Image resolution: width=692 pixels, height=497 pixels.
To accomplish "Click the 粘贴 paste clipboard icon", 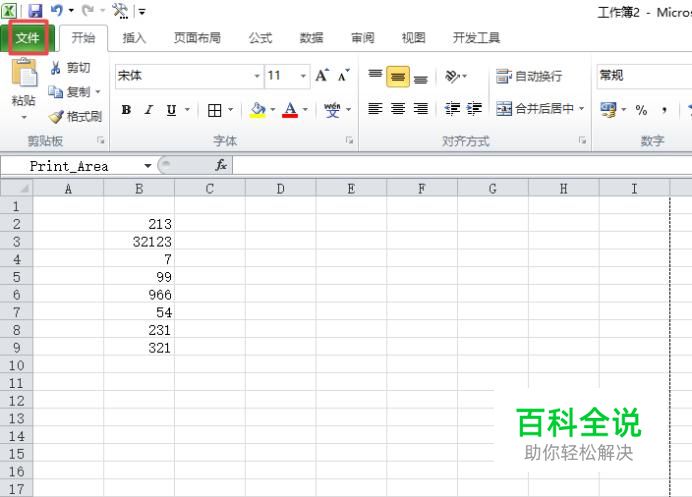I will coord(24,73).
